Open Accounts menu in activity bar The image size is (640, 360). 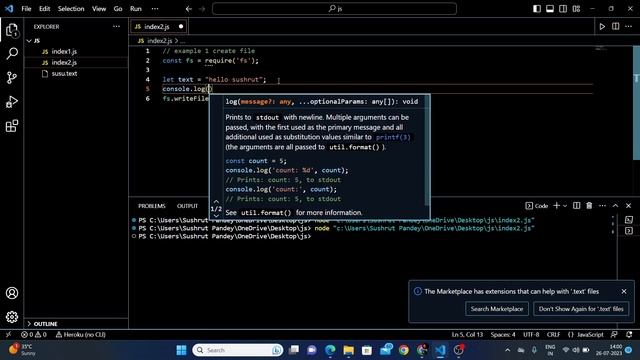[12, 293]
